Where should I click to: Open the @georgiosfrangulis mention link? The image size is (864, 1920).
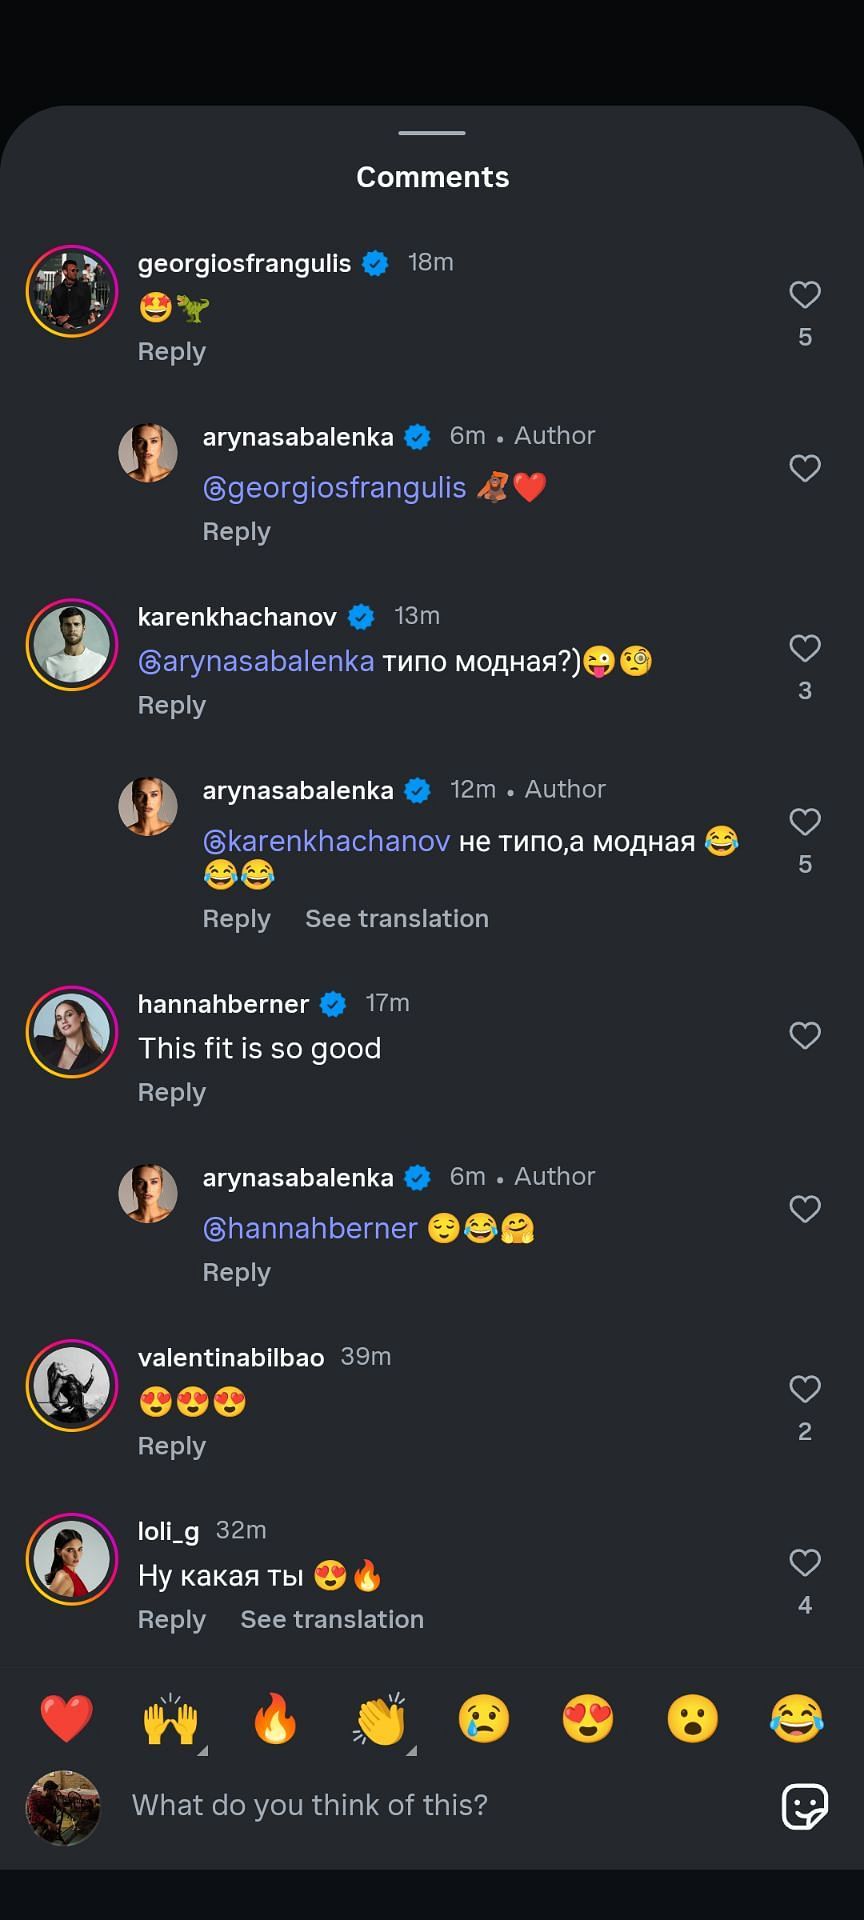tap(334, 488)
